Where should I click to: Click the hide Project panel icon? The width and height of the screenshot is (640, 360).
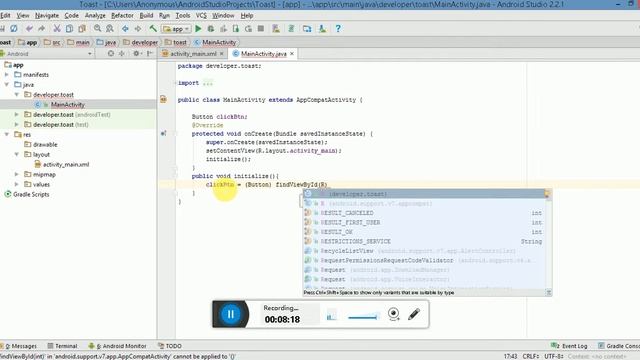point(150,53)
